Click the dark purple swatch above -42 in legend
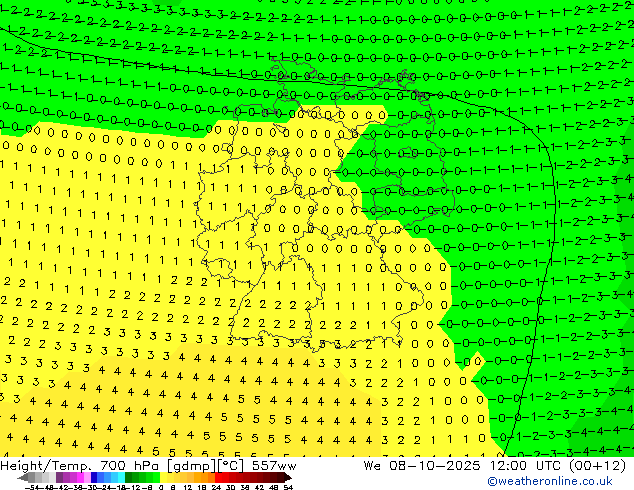 (59, 477)
